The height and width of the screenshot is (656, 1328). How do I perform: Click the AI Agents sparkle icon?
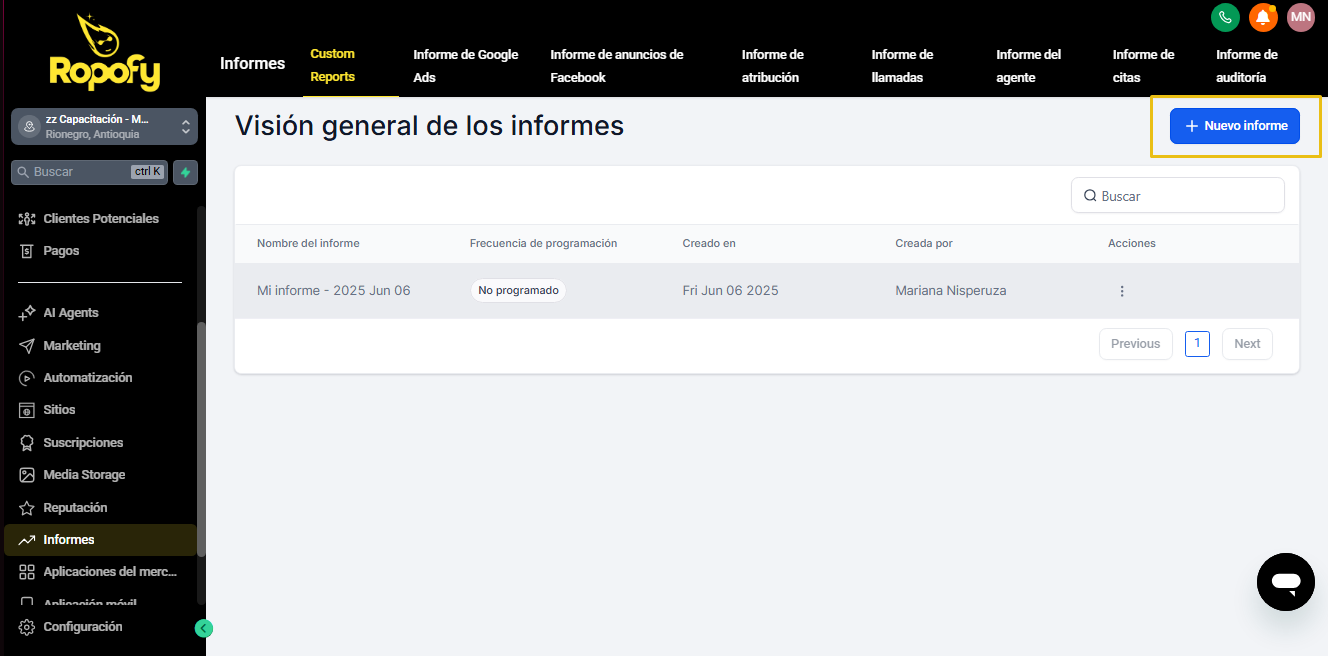[27, 313]
